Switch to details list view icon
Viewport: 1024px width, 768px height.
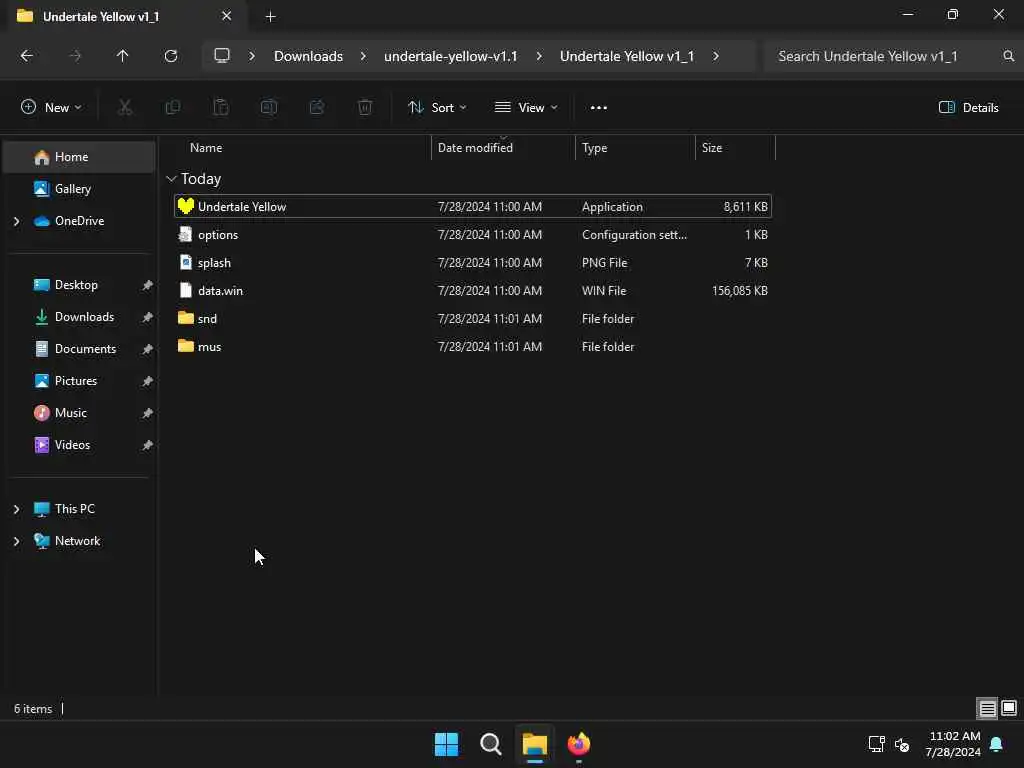pos(987,709)
